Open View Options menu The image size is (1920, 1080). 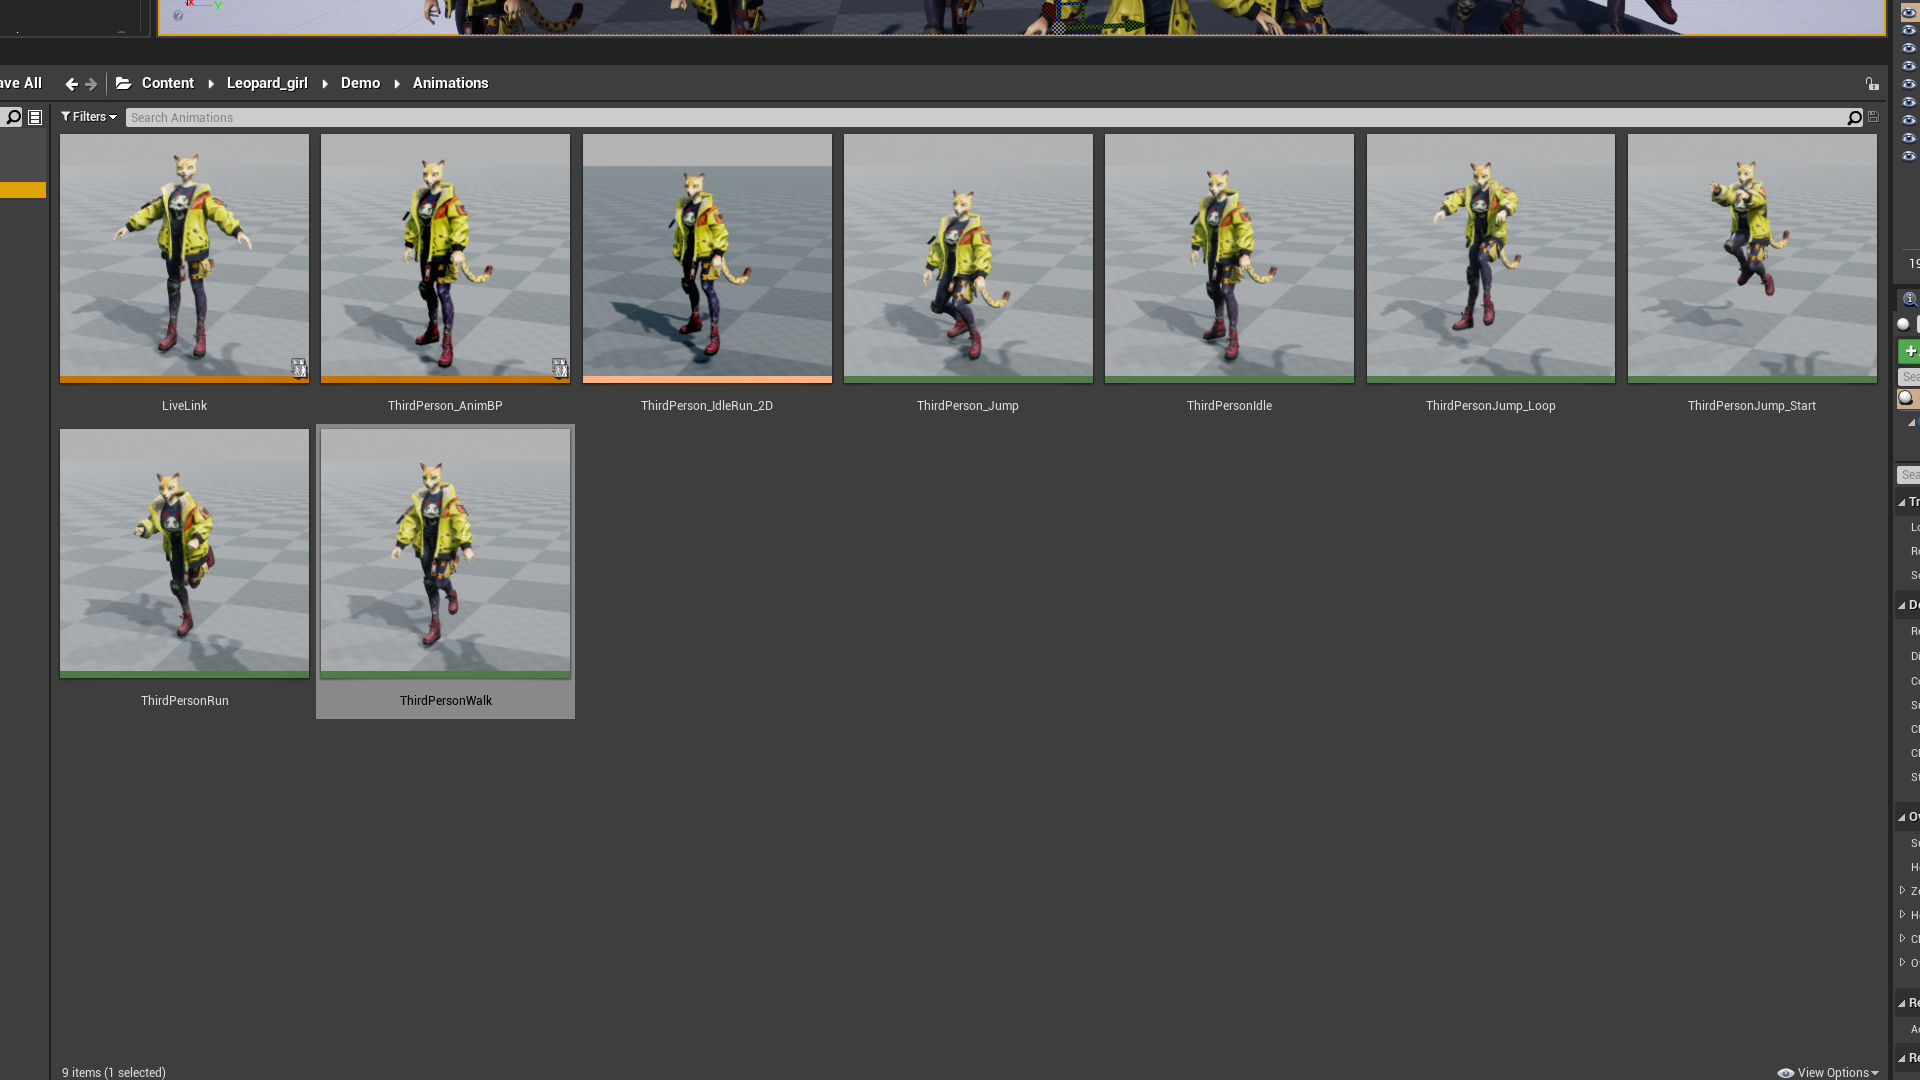pyautogui.click(x=1828, y=1072)
